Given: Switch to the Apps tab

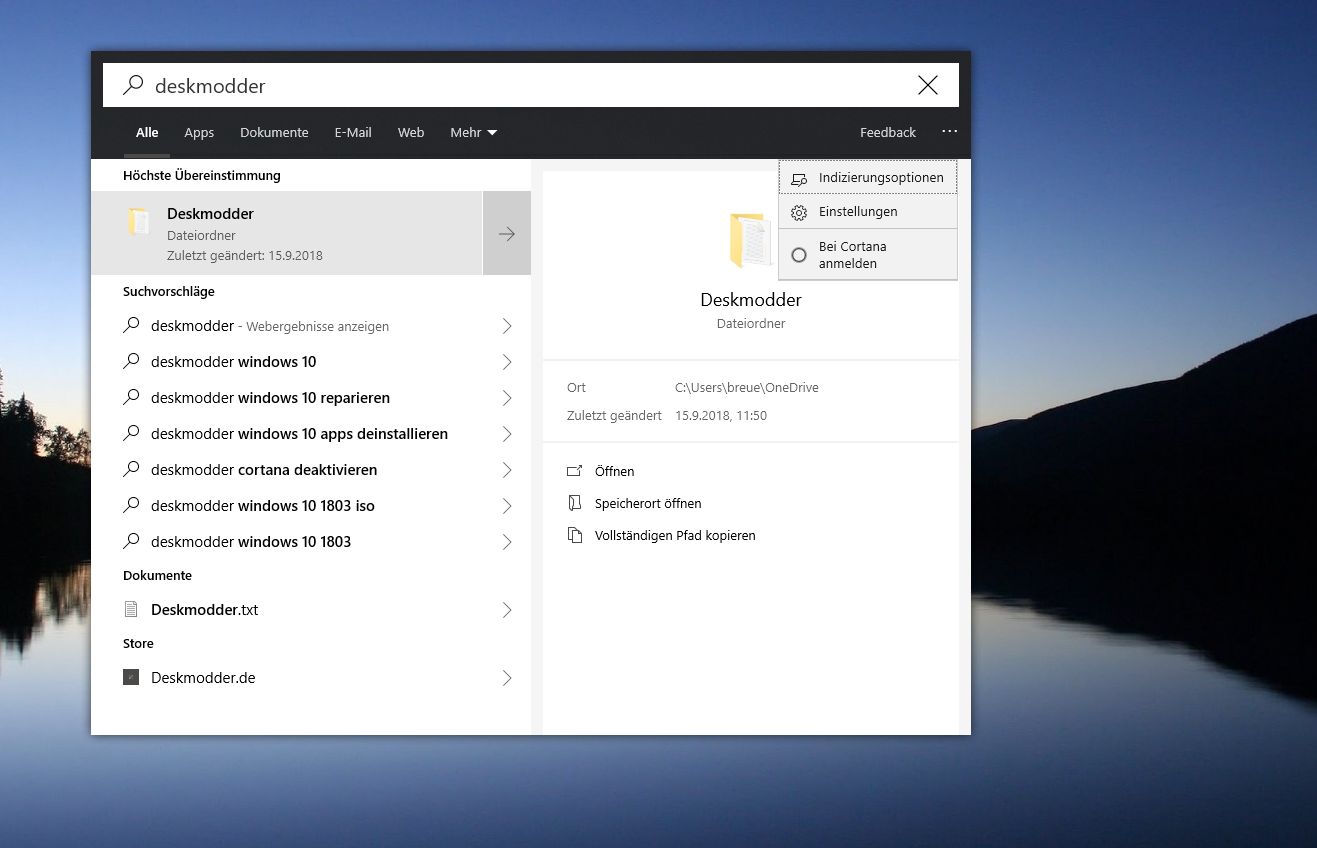Looking at the screenshot, I should (x=199, y=132).
